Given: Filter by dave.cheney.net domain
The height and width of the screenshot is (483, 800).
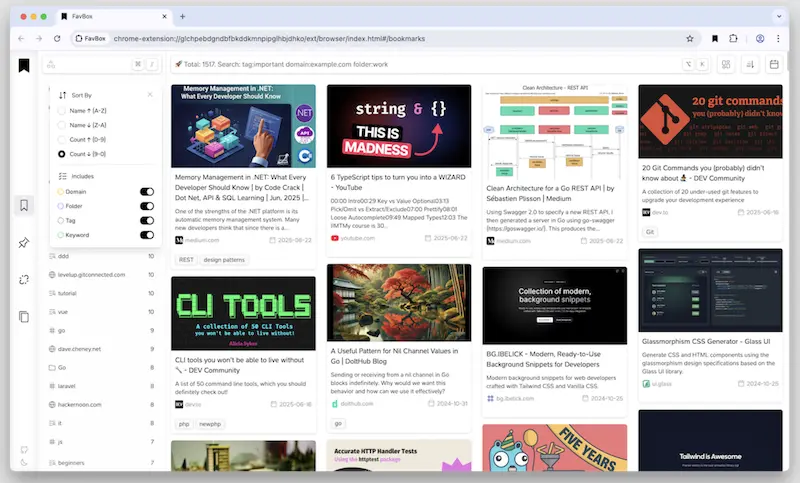Looking at the screenshot, I should [102, 349].
